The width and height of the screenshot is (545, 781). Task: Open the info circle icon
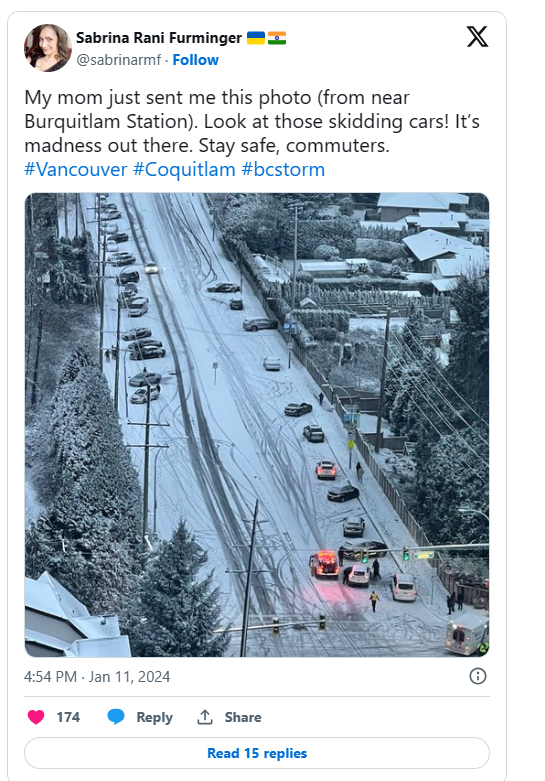(x=478, y=676)
